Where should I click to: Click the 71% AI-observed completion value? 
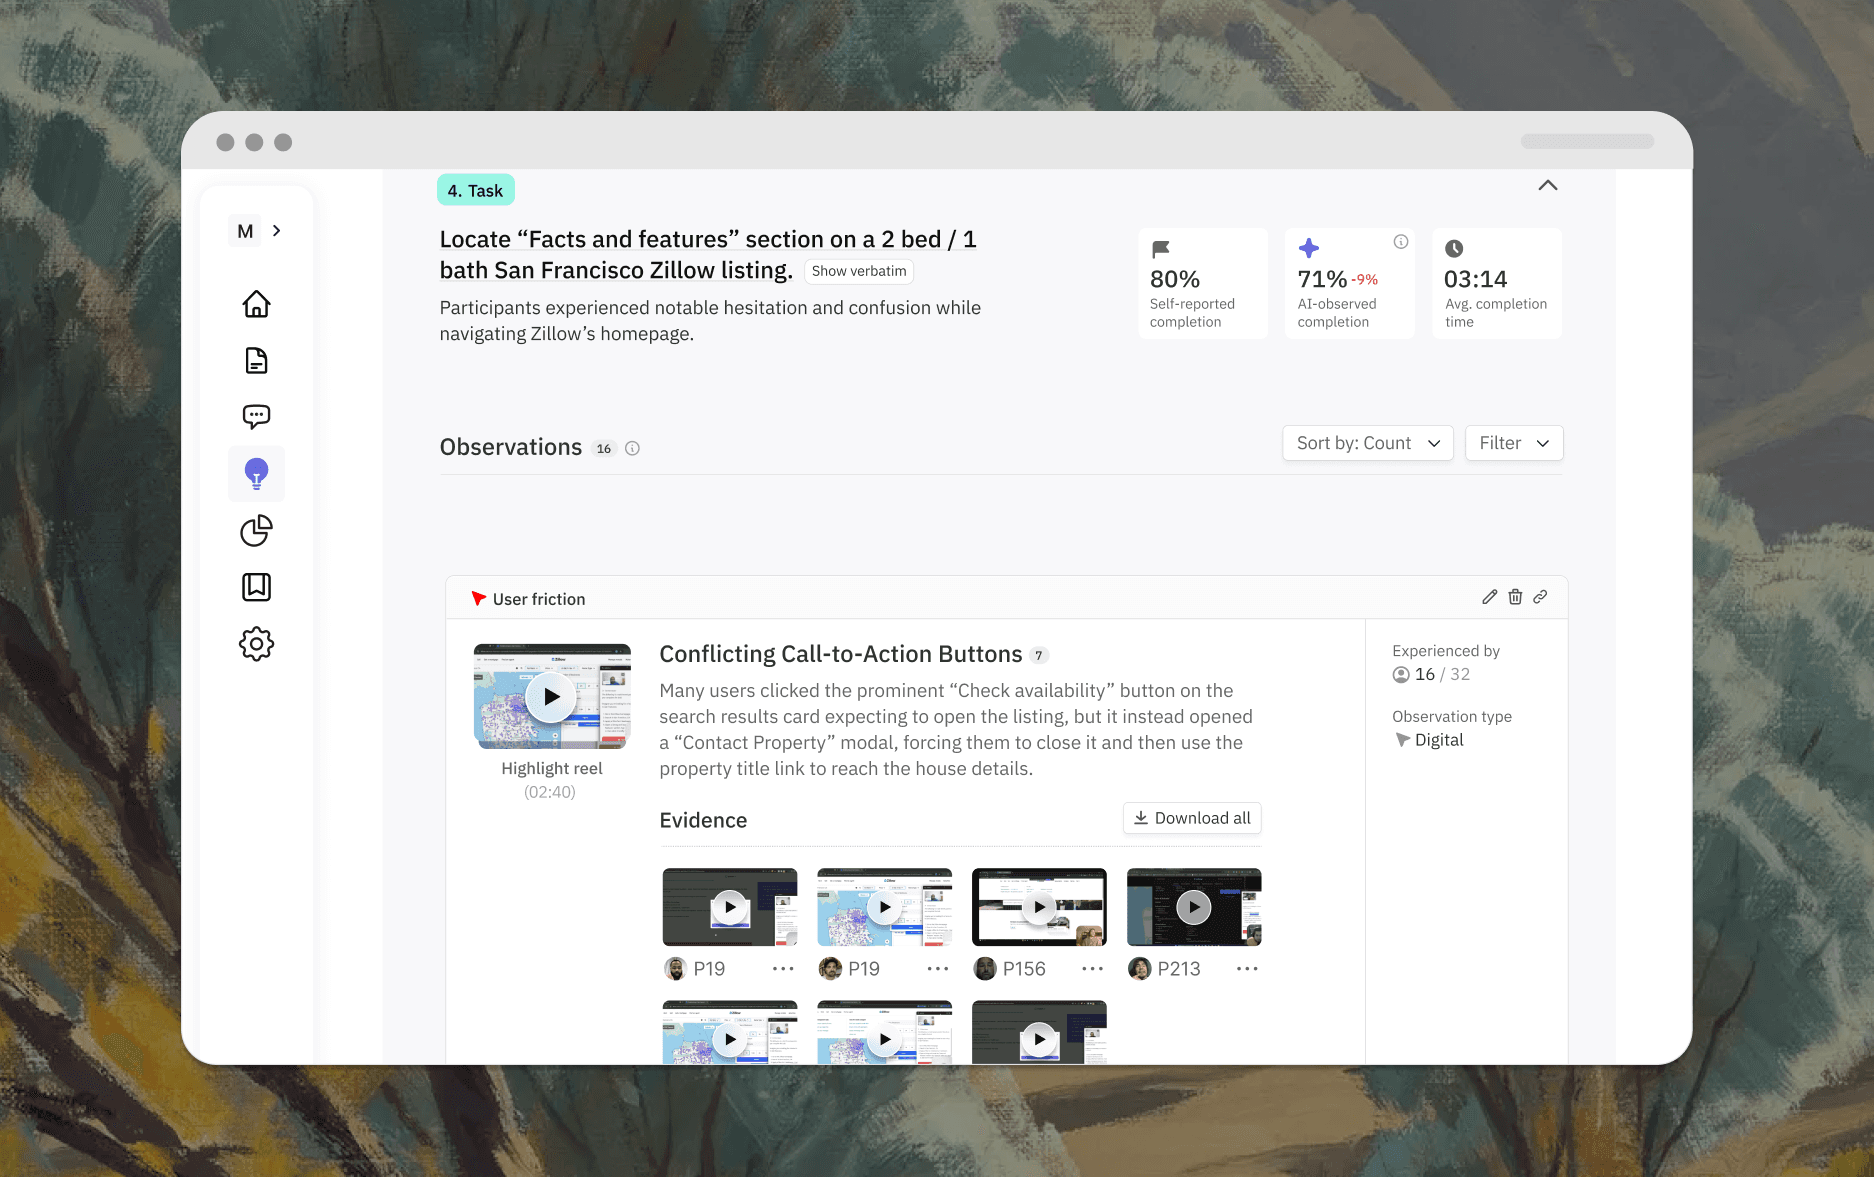point(1322,279)
